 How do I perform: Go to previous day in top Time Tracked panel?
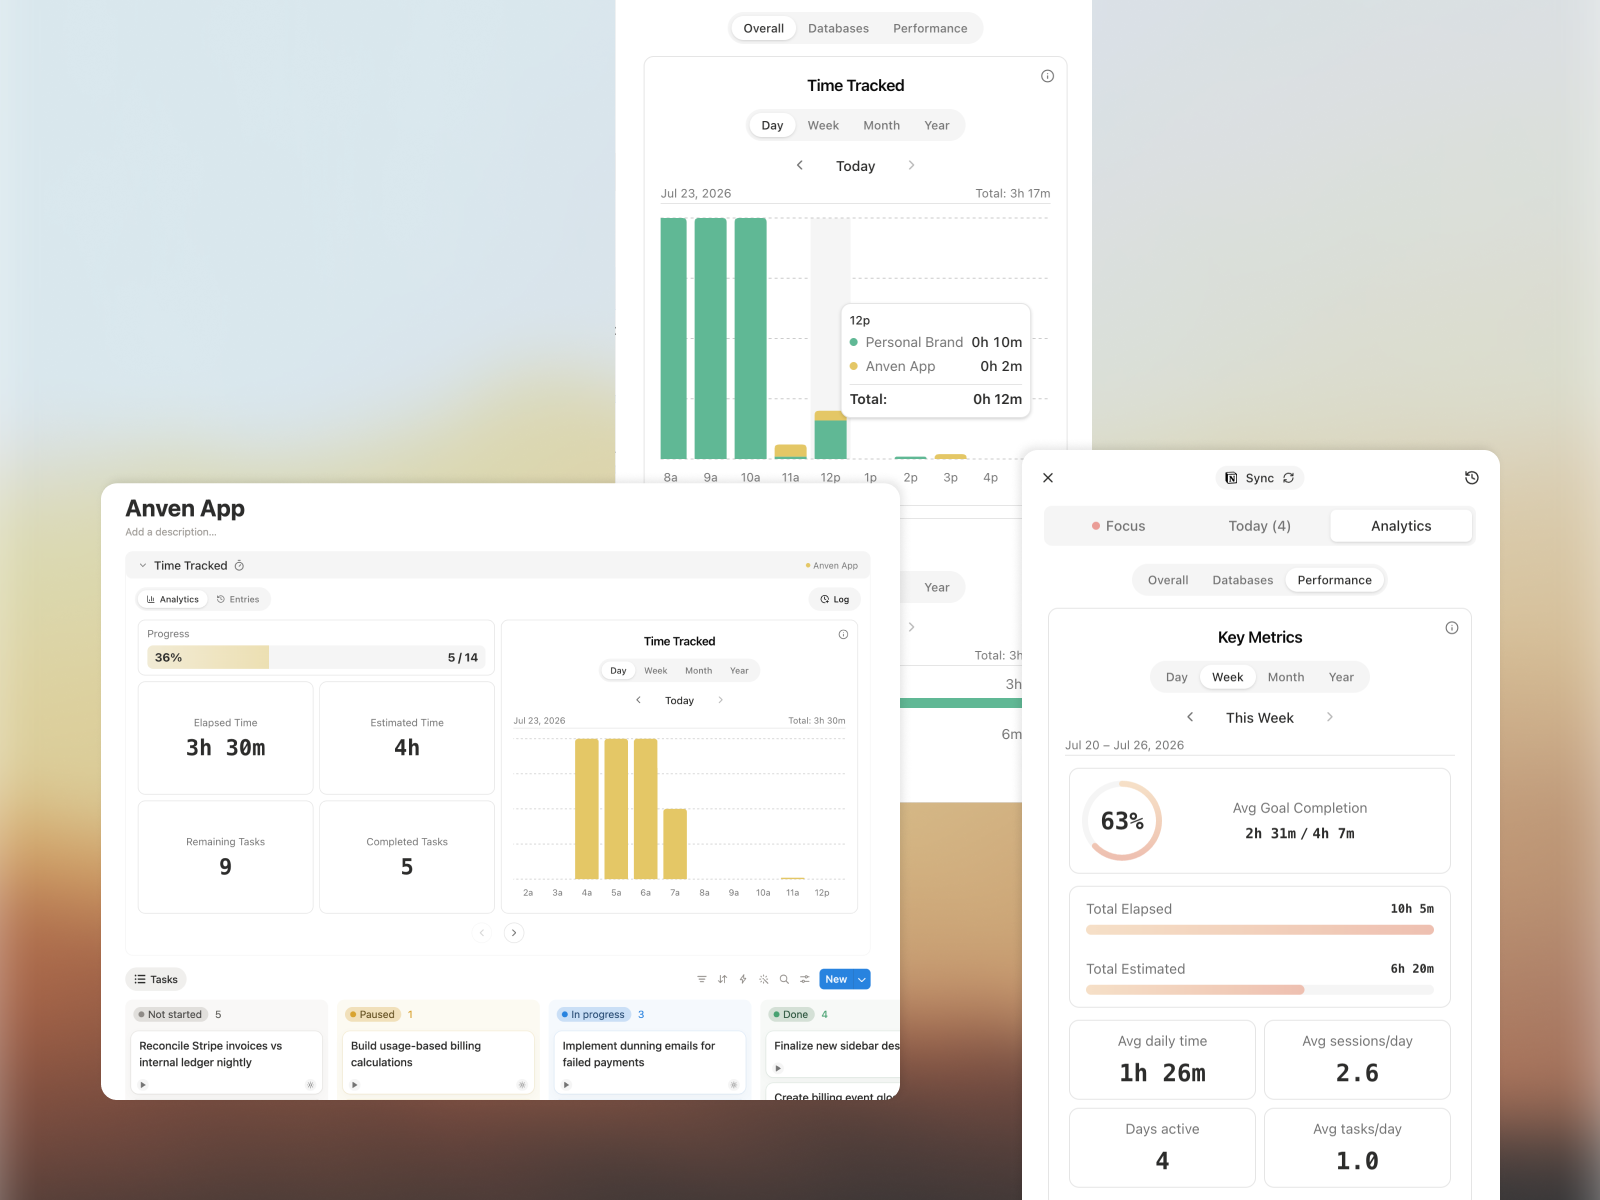coord(800,165)
